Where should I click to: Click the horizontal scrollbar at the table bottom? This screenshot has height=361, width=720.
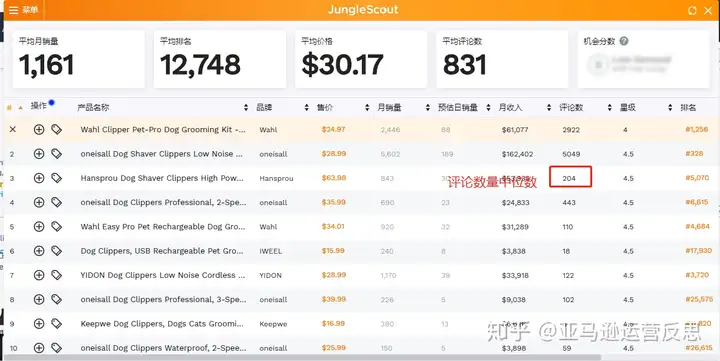pyautogui.click(x=303, y=357)
